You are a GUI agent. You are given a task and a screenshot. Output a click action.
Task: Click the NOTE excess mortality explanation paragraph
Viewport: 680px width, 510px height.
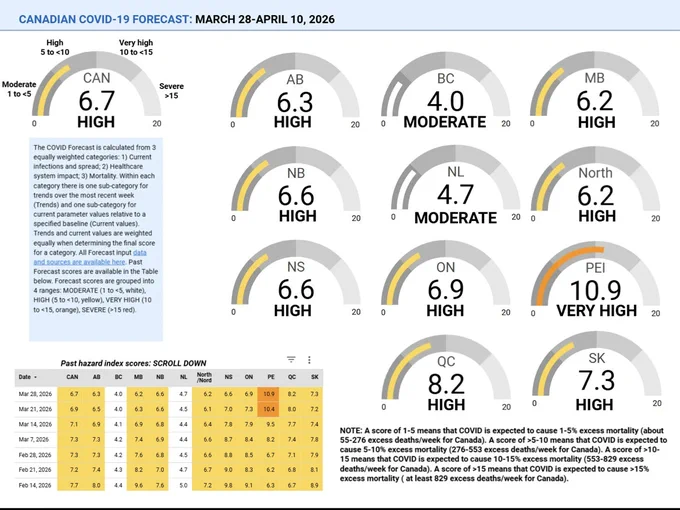pyautogui.click(x=503, y=454)
